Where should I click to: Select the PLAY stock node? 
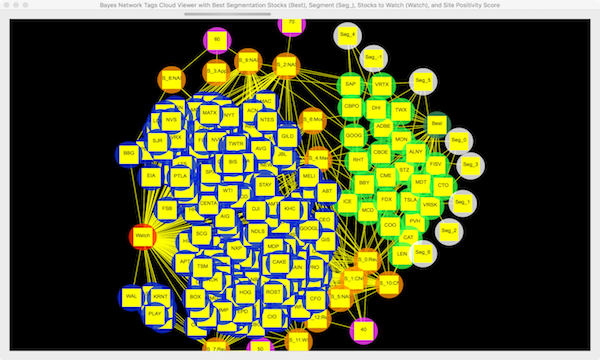pyautogui.click(x=155, y=314)
